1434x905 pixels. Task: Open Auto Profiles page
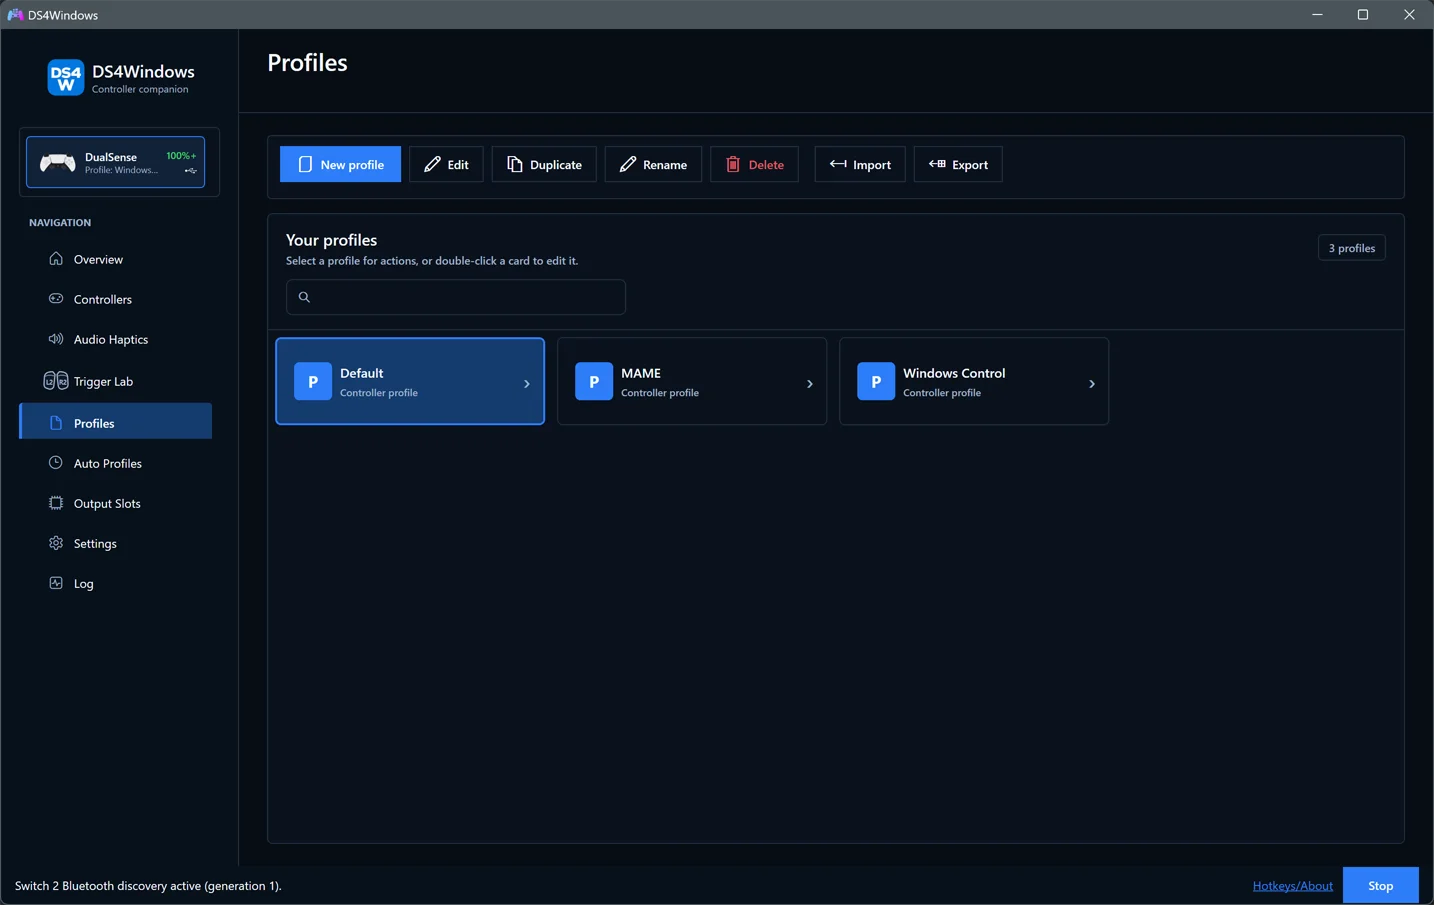coord(116,463)
